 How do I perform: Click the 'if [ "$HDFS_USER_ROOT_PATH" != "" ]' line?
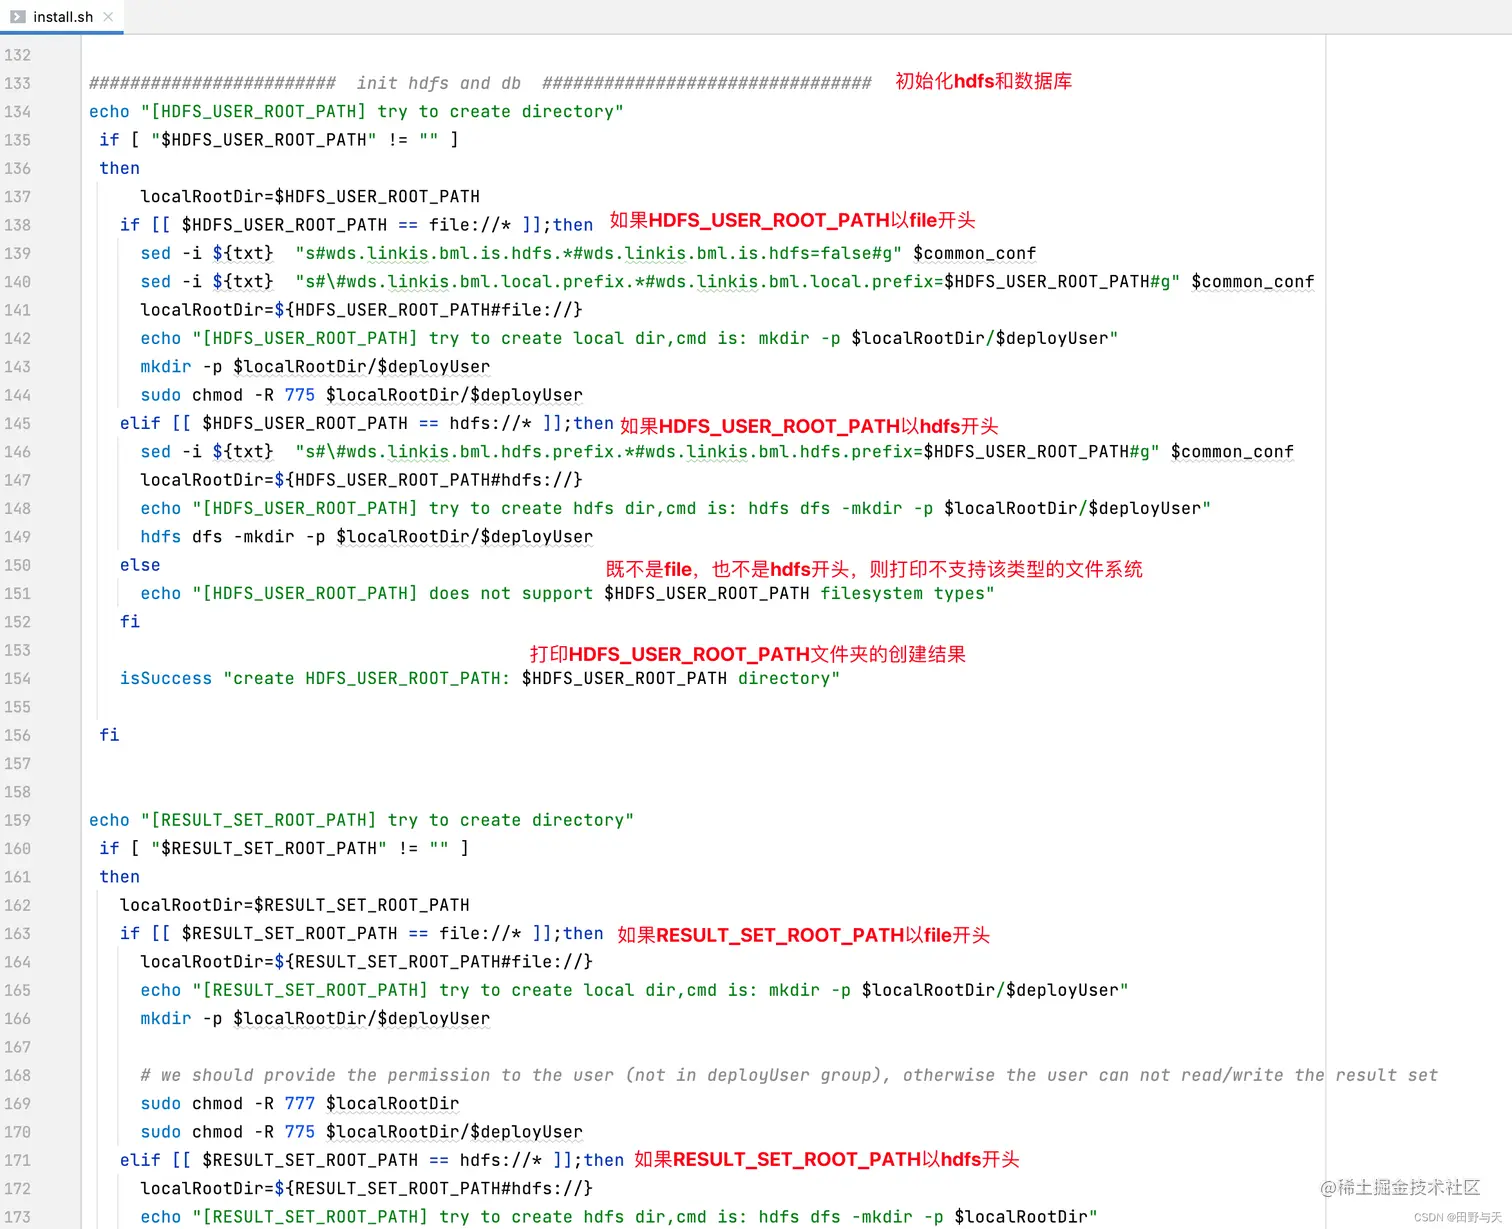(x=279, y=140)
